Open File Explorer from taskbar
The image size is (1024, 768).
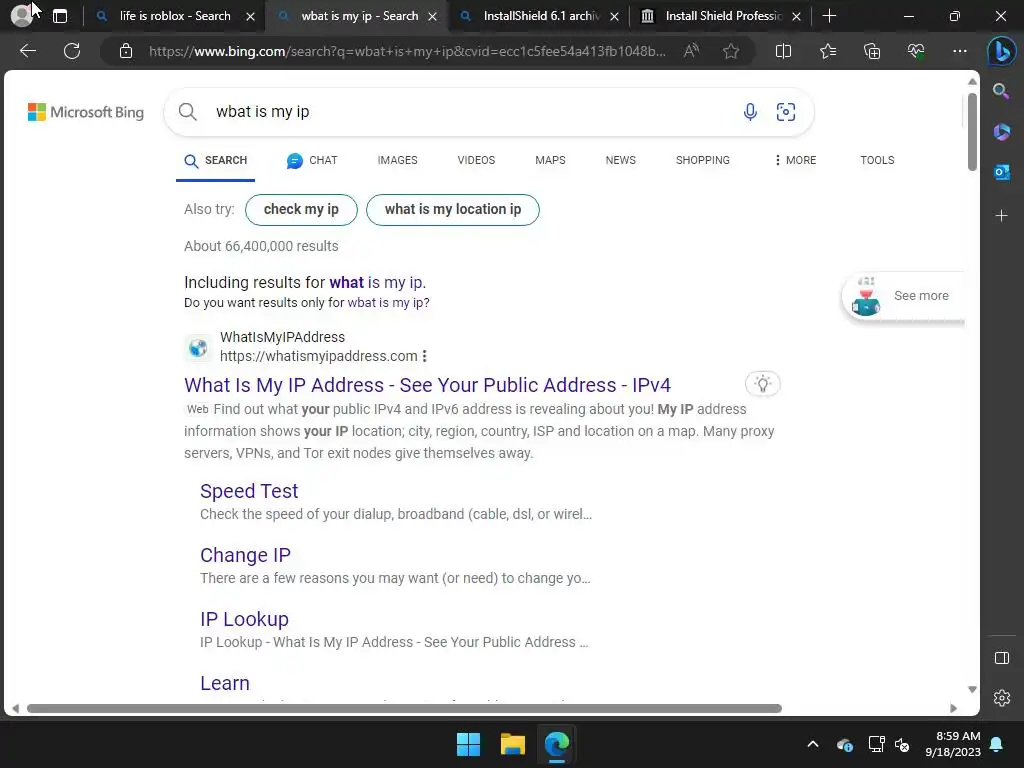(513, 744)
